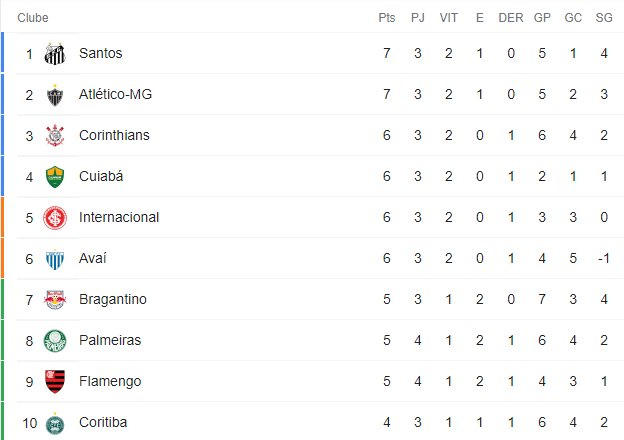Screen dimensions: 624x440
Task: Click the Palmeiras green crest
Action: [x=55, y=341]
